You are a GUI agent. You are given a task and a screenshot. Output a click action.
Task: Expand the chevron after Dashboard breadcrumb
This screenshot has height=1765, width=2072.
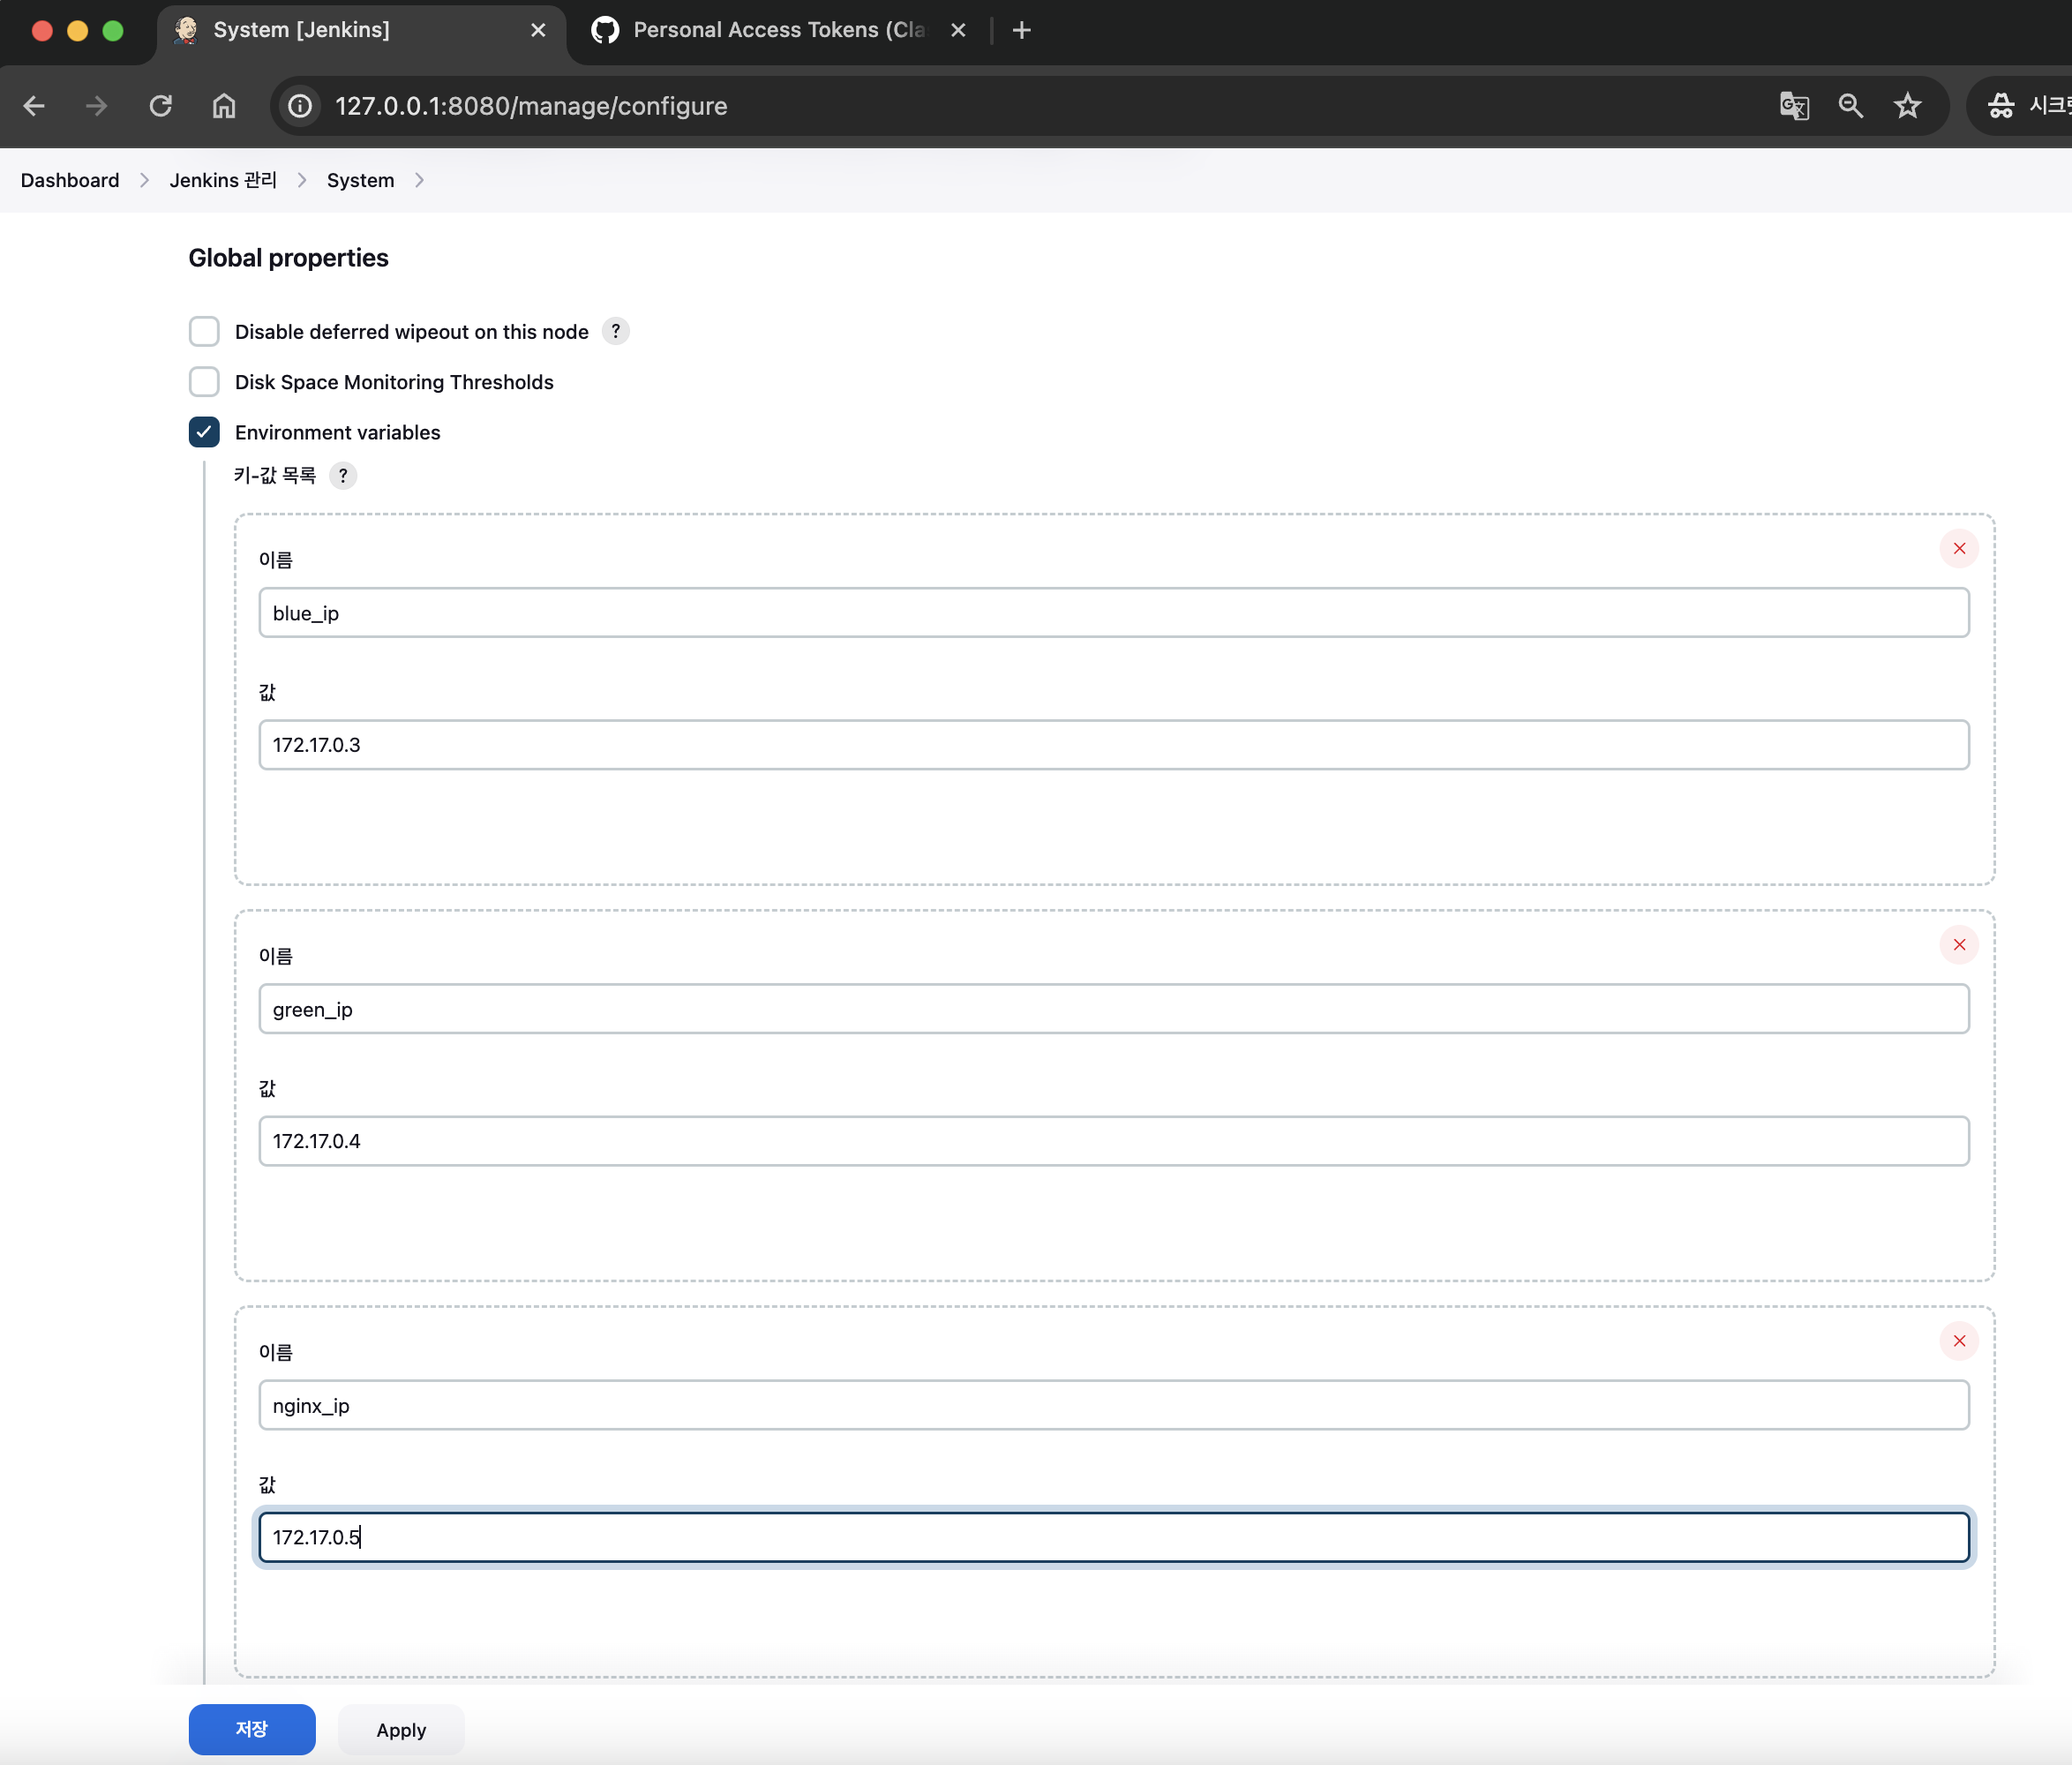click(x=144, y=180)
